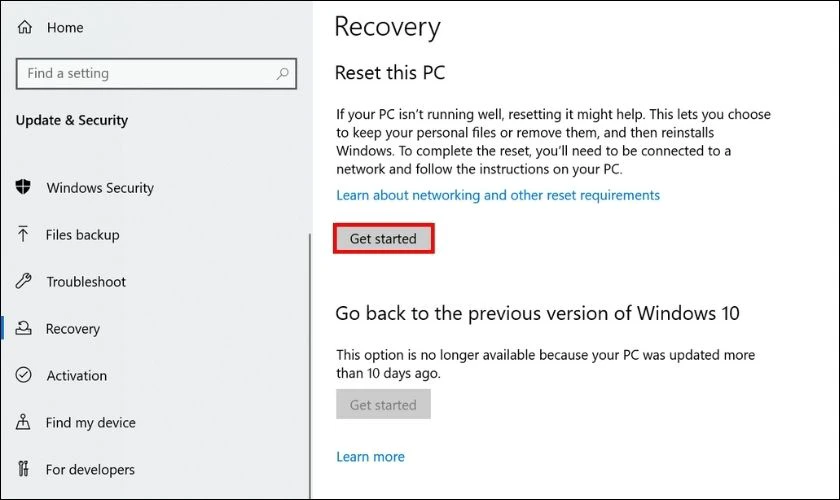Click the Troubleshoot wrench icon
Viewport: 840px width, 500px height.
point(23,281)
